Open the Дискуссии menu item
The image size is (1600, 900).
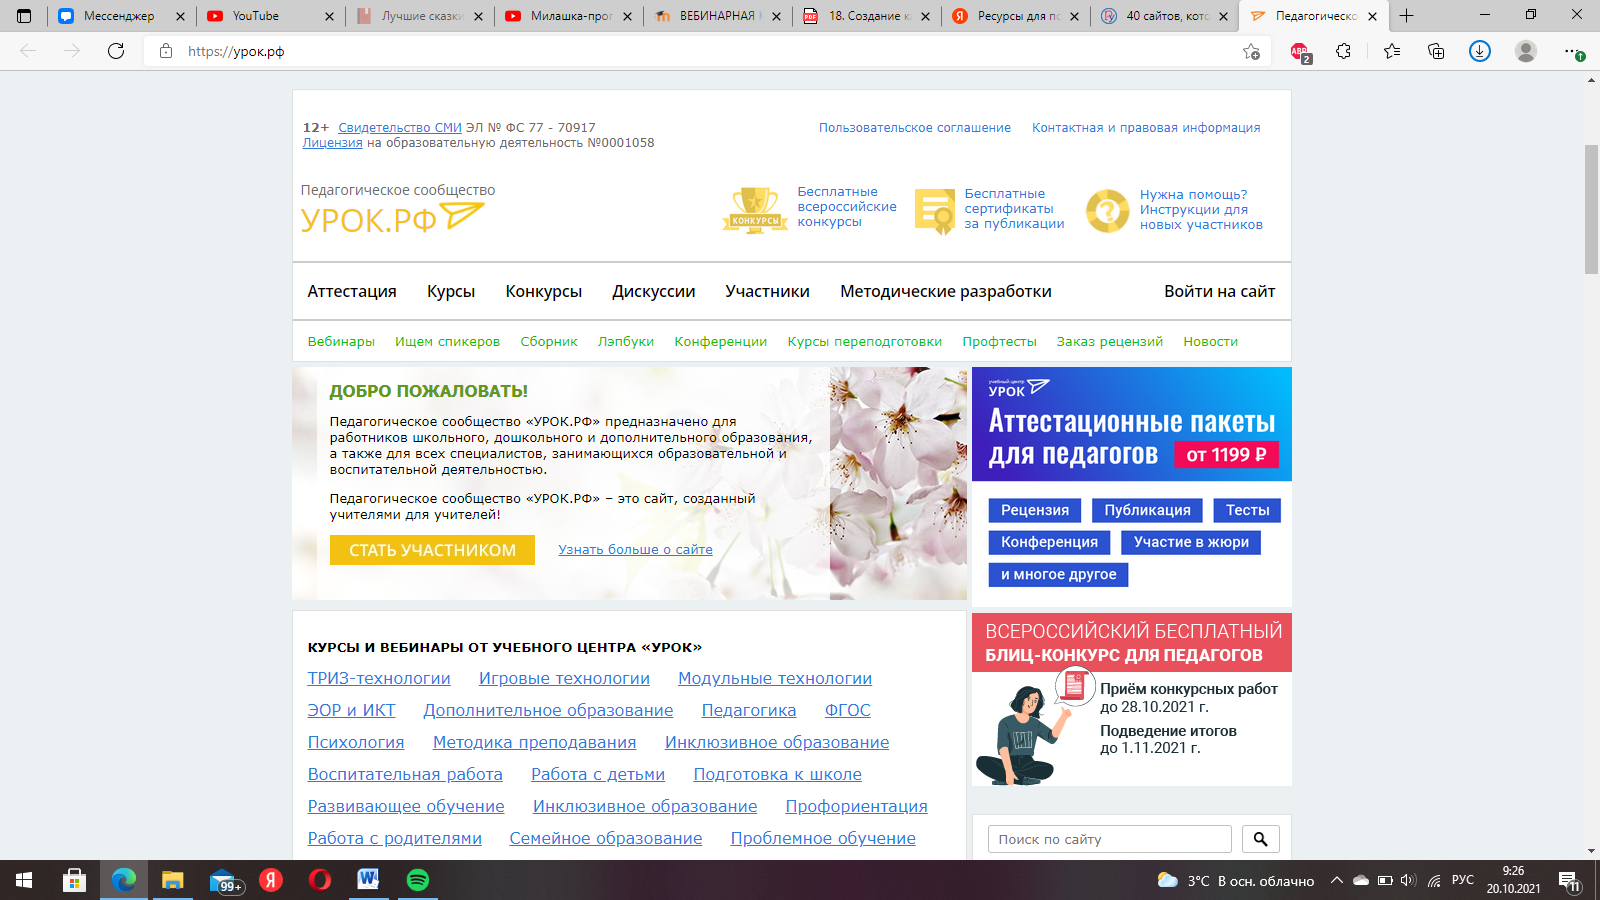click(x=654, y=291)
